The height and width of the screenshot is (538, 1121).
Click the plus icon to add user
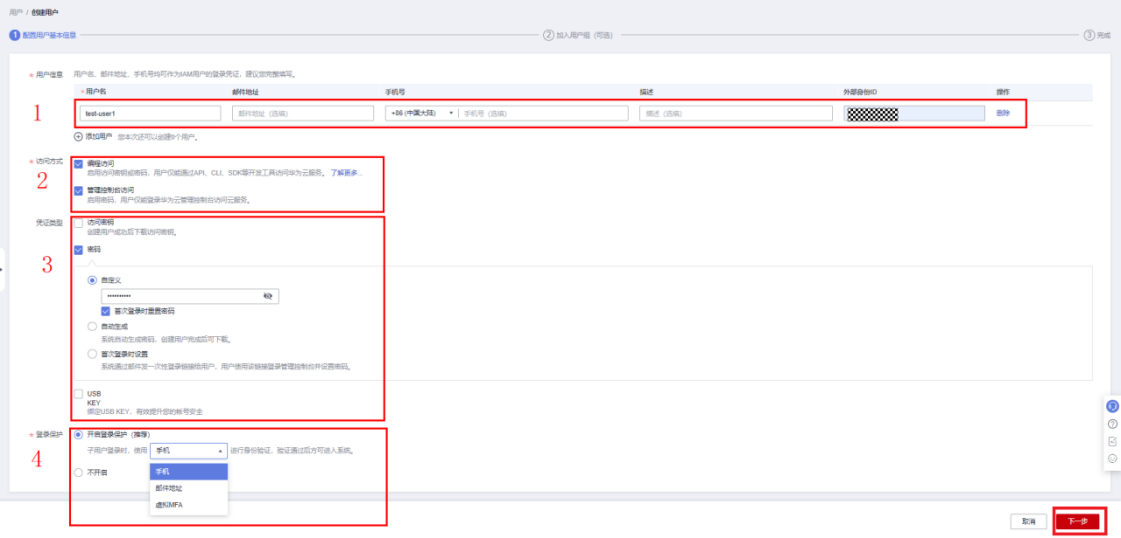coord(78,136)
